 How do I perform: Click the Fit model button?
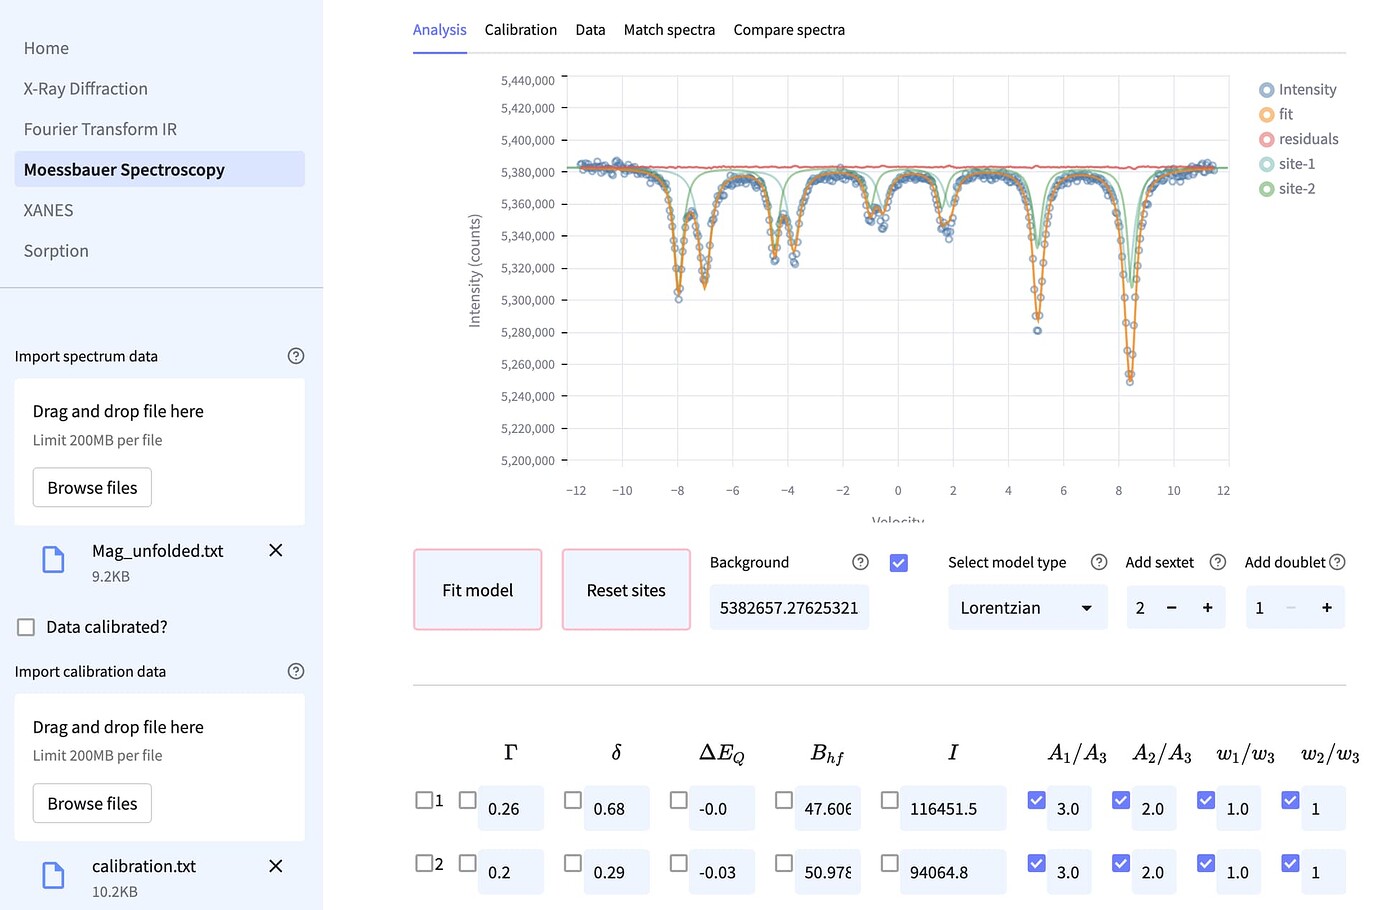[477, 589]
